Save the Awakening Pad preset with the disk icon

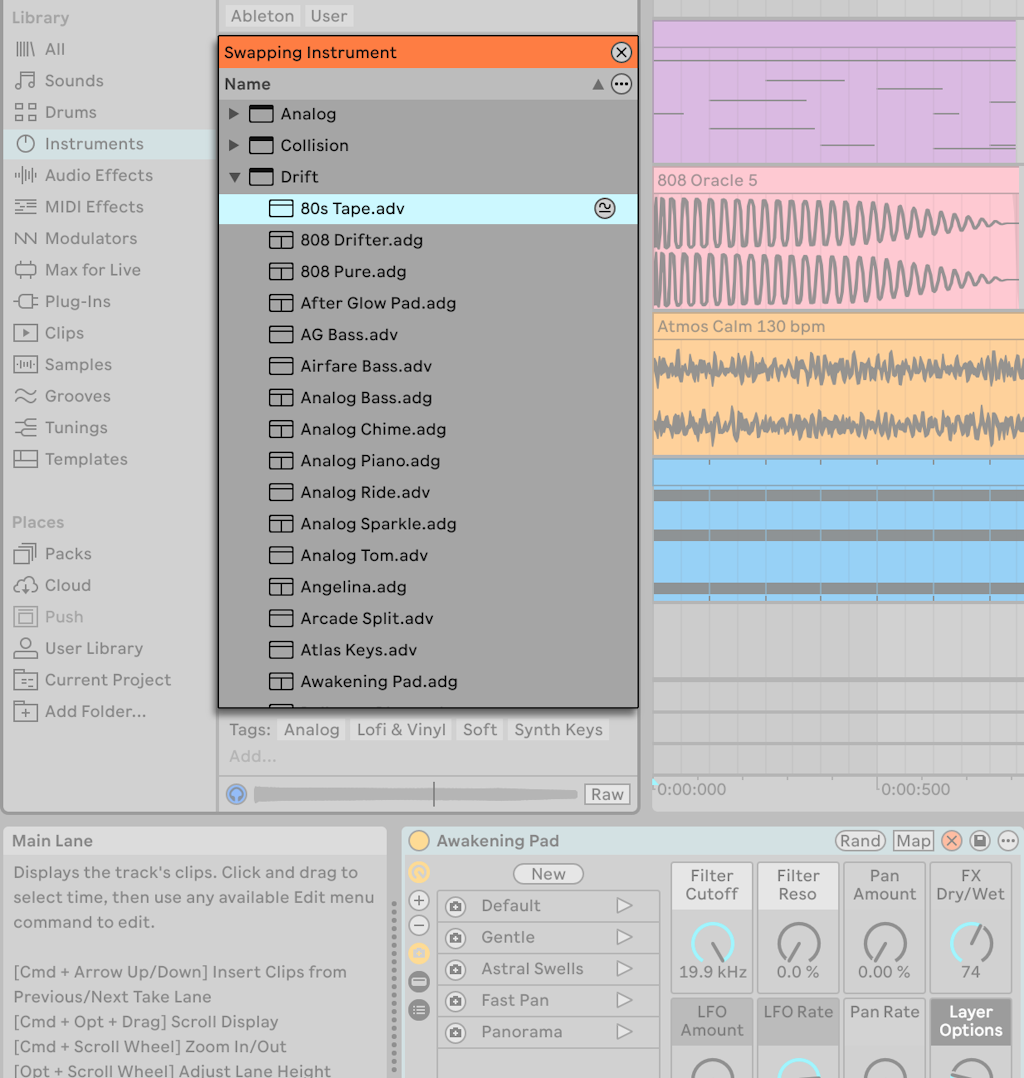[x=981, y=841]
